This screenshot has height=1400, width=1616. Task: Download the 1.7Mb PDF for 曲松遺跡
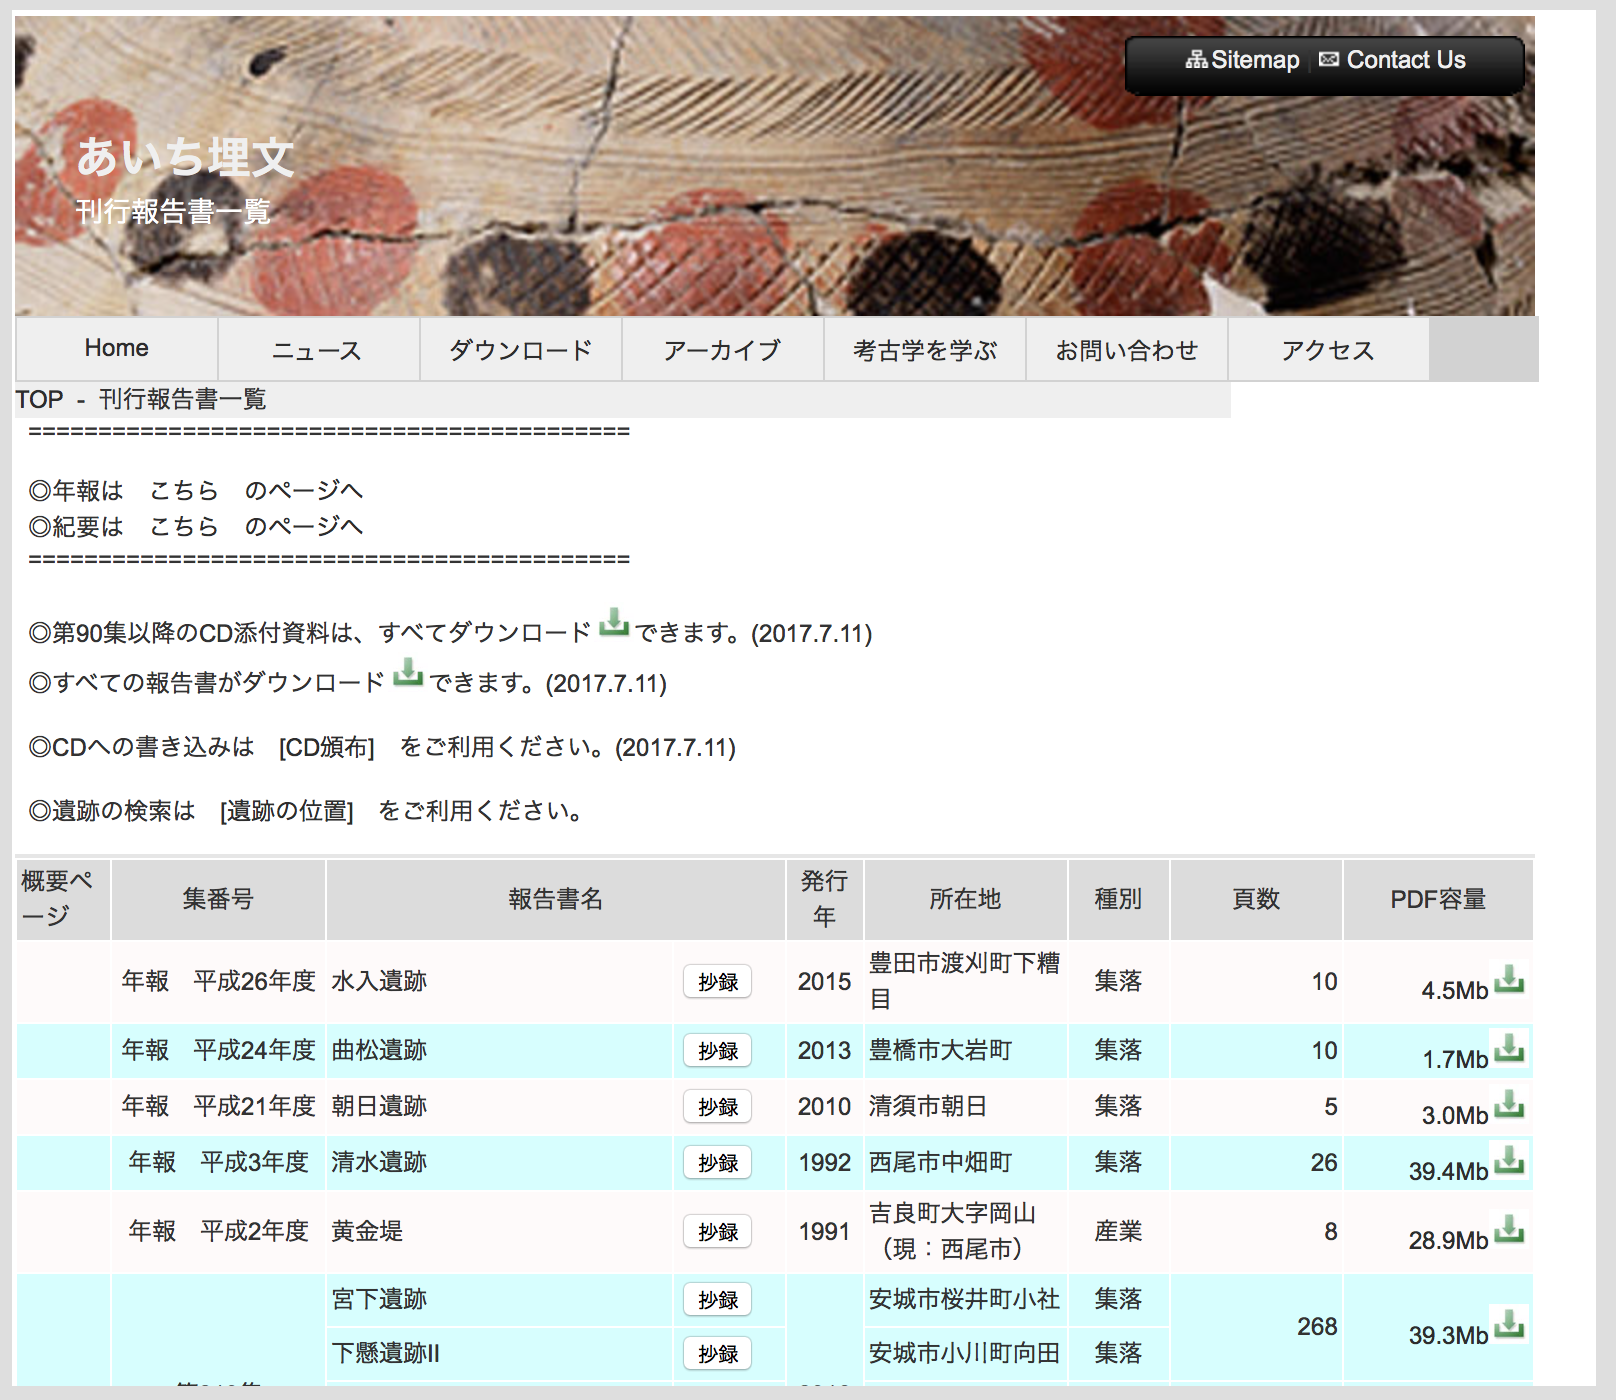click(x=1509, y=1048)
